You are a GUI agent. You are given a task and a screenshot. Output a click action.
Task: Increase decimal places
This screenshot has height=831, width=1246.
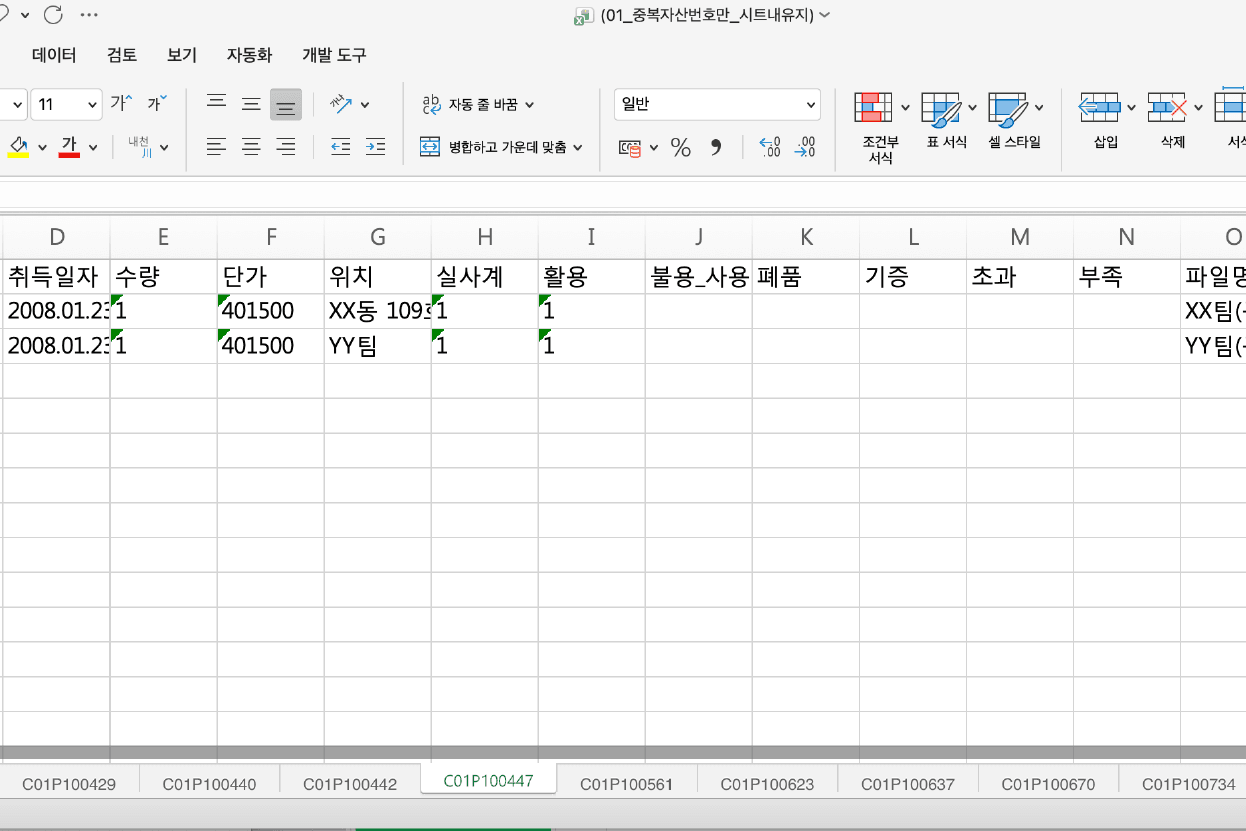tap(770, 148)
